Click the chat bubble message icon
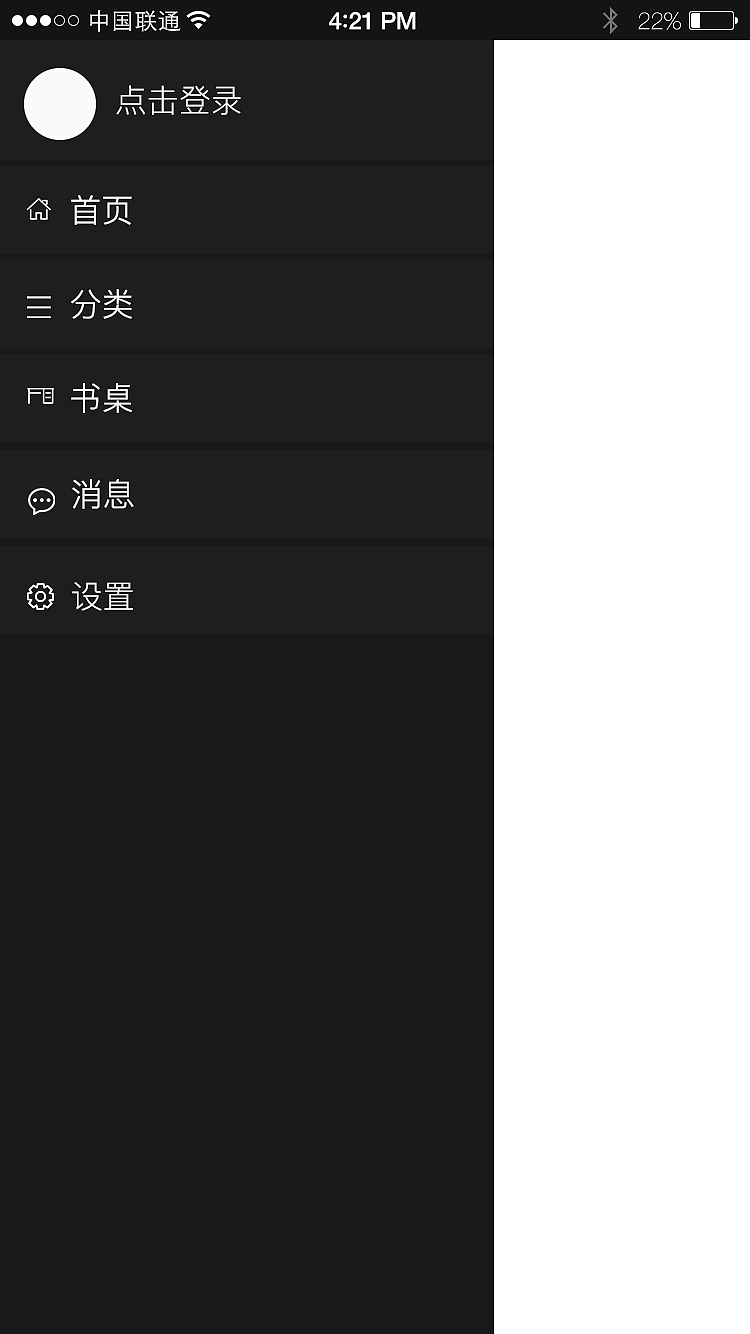 click(41, 501)
